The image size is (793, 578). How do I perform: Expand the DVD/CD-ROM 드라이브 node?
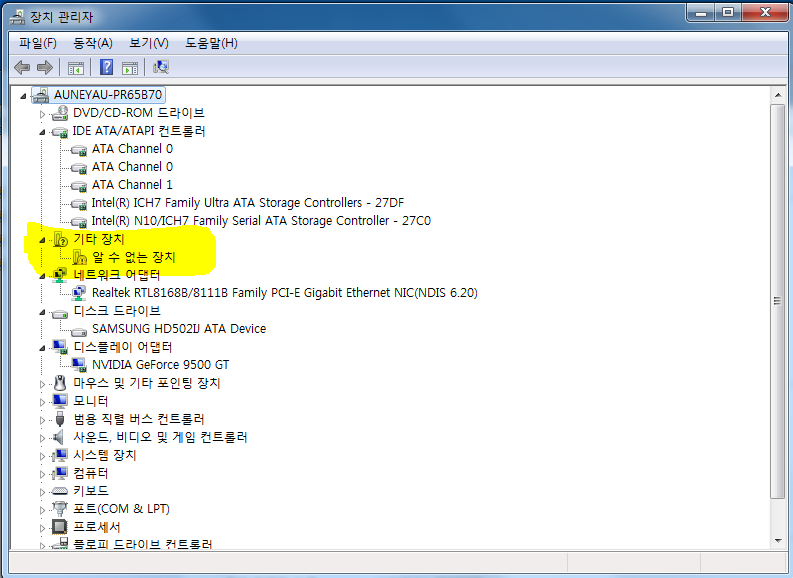point(42,114)
